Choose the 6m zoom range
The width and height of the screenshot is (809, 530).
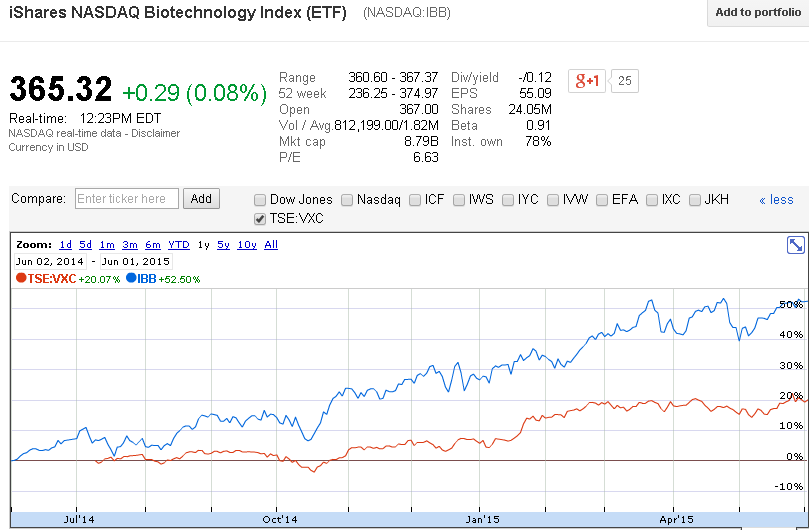click(x=152, y=245)
